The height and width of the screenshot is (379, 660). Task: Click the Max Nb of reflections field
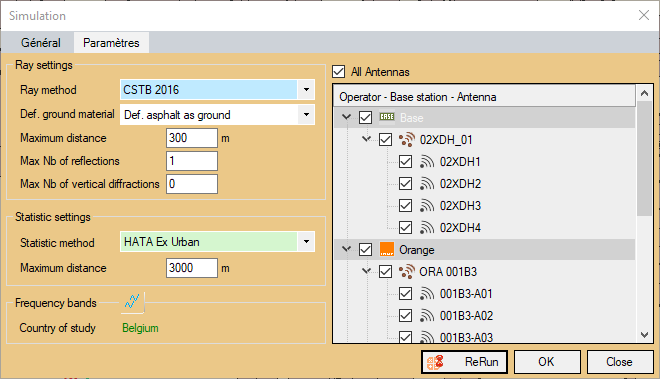click(192, 161)
